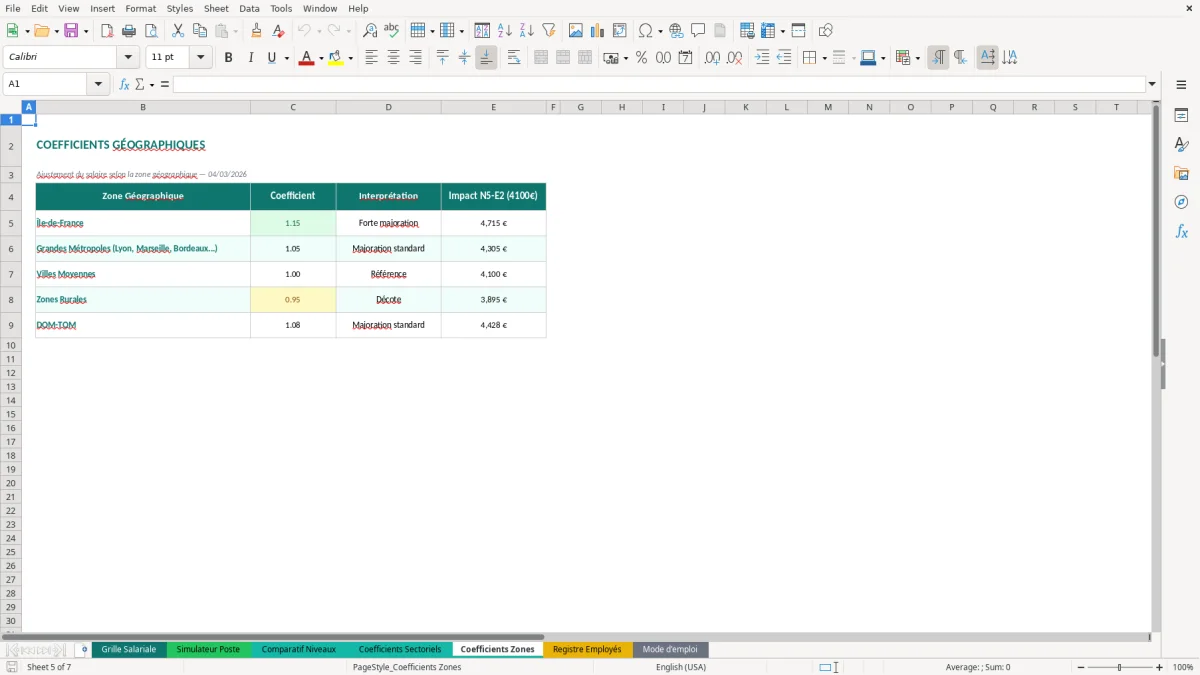Viewport: 1200px width, 675px height.
Task: Insert a chart
Action: coord(598,31)
